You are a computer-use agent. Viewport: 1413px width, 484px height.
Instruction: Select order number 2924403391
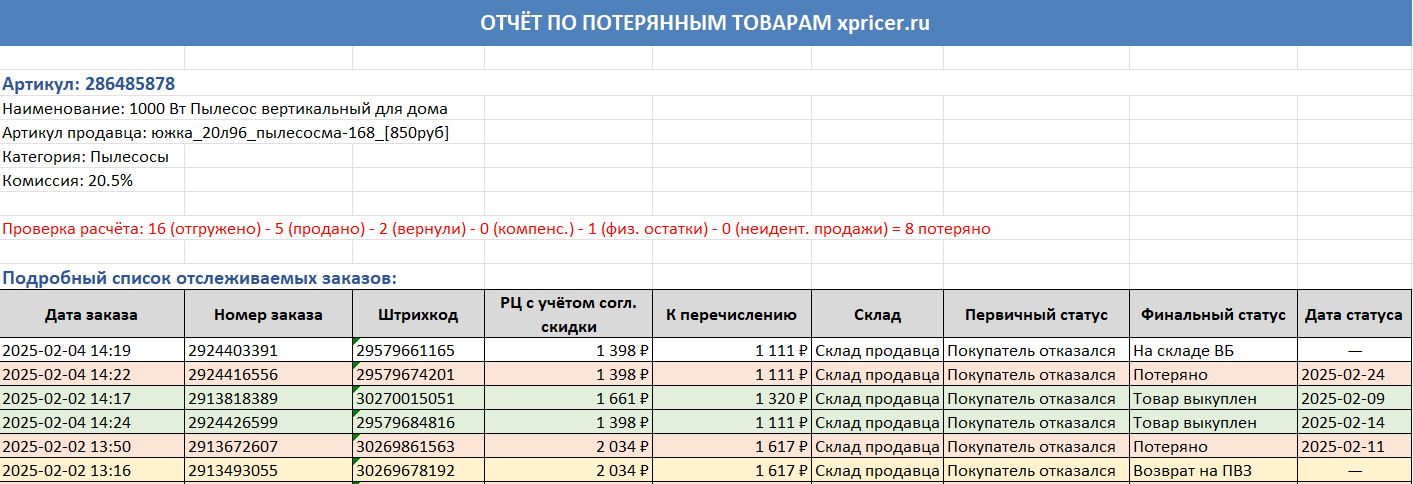(268, 351)
